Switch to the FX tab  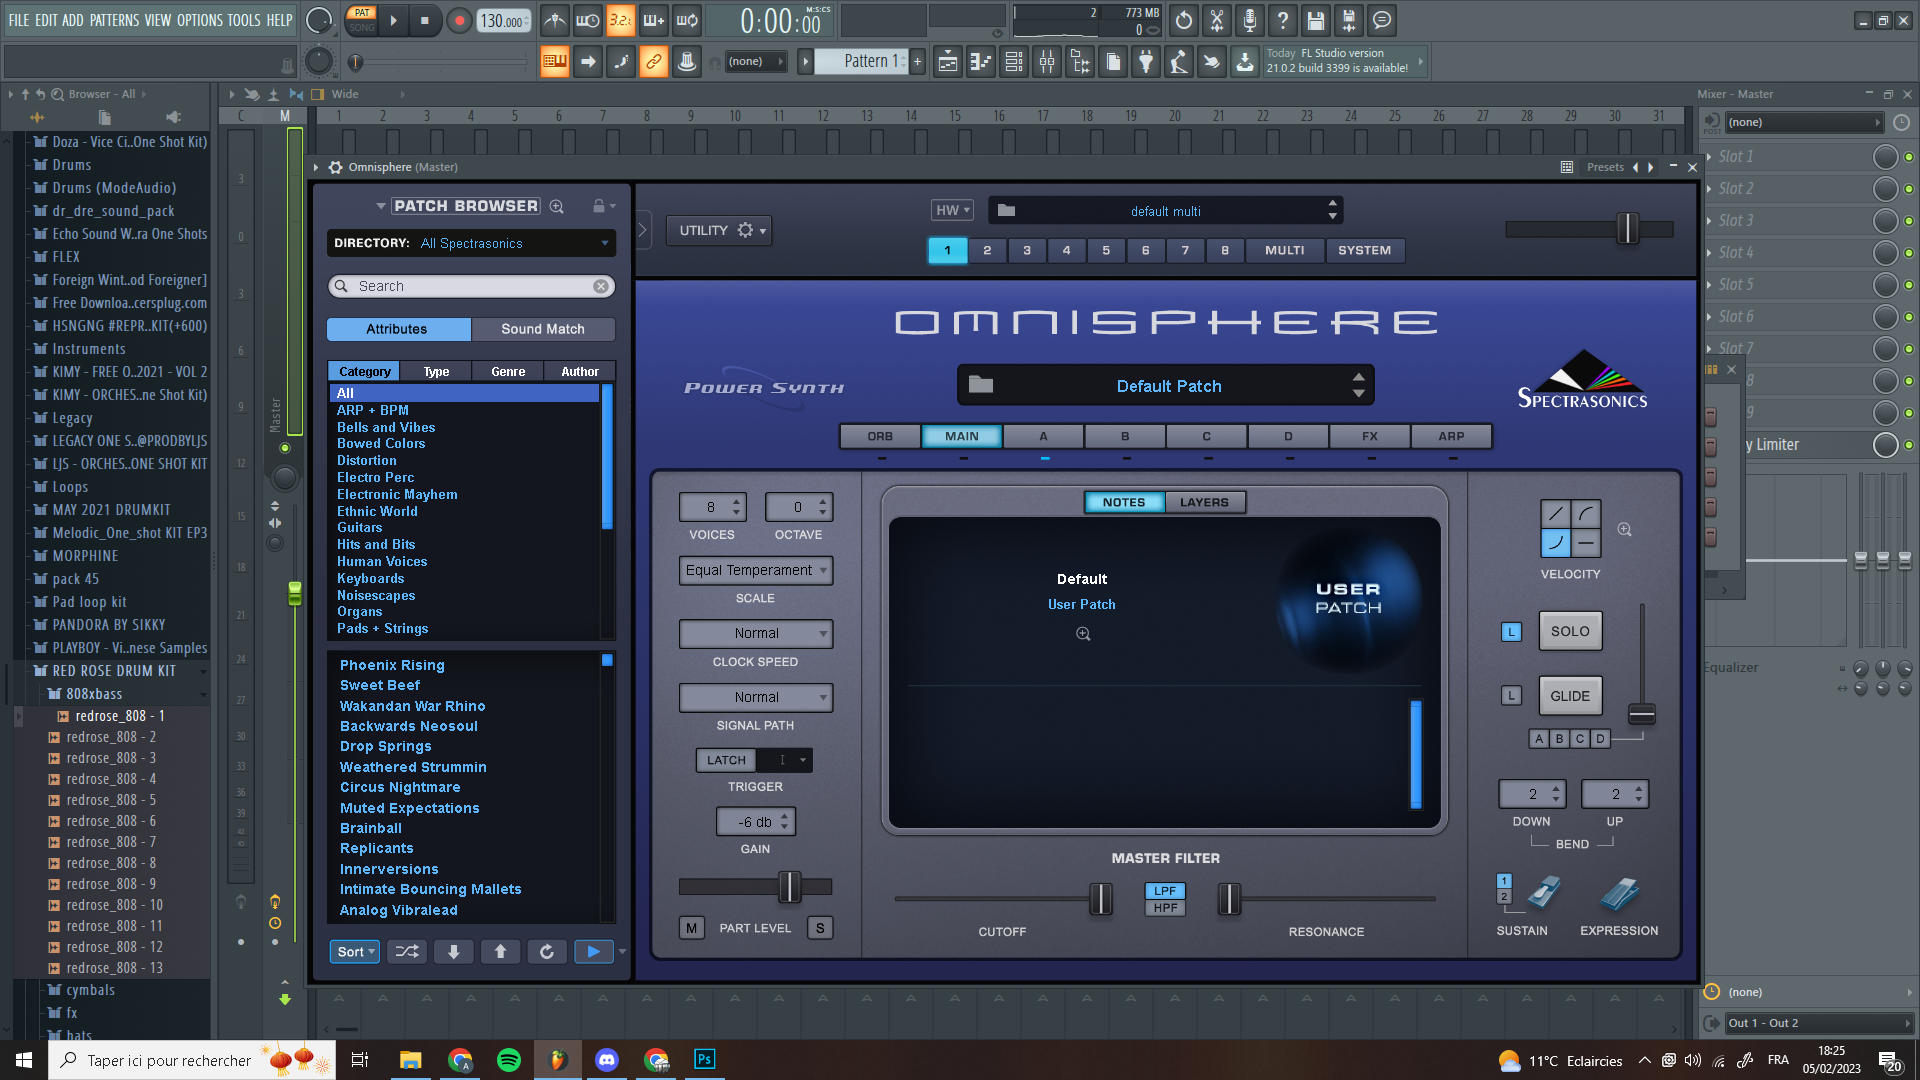click(x=1370, y=436)
